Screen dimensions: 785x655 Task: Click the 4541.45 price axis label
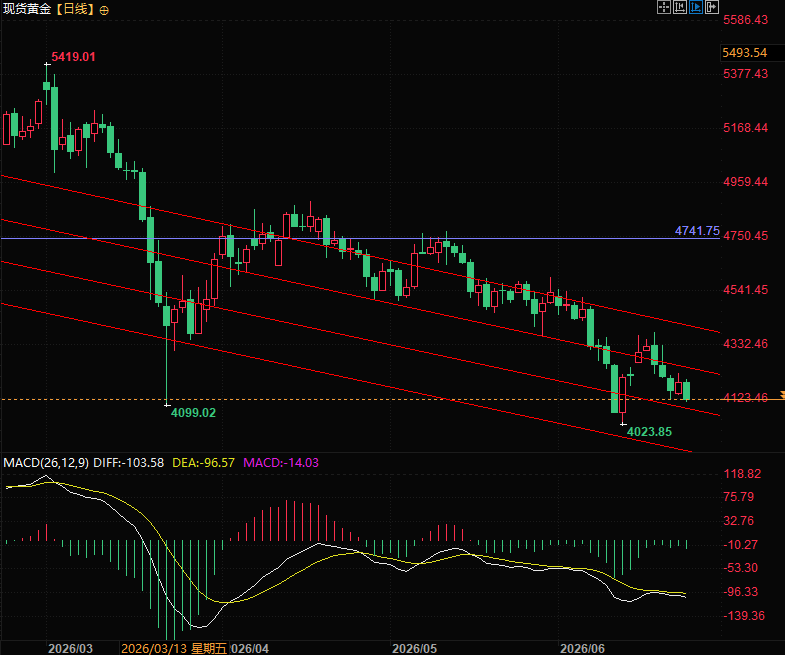[x=745, y=289]
